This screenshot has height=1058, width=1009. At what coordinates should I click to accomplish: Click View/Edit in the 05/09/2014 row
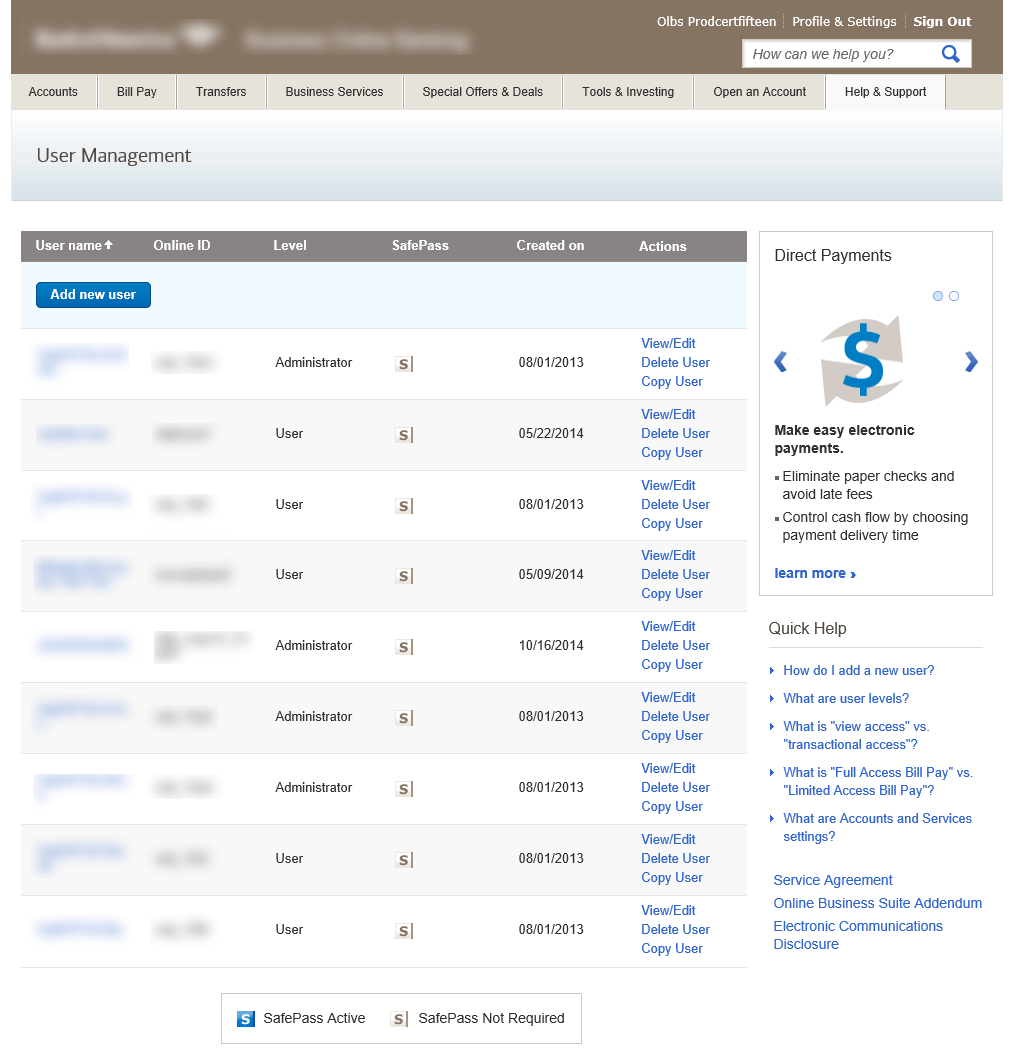(x=668, y=555)
